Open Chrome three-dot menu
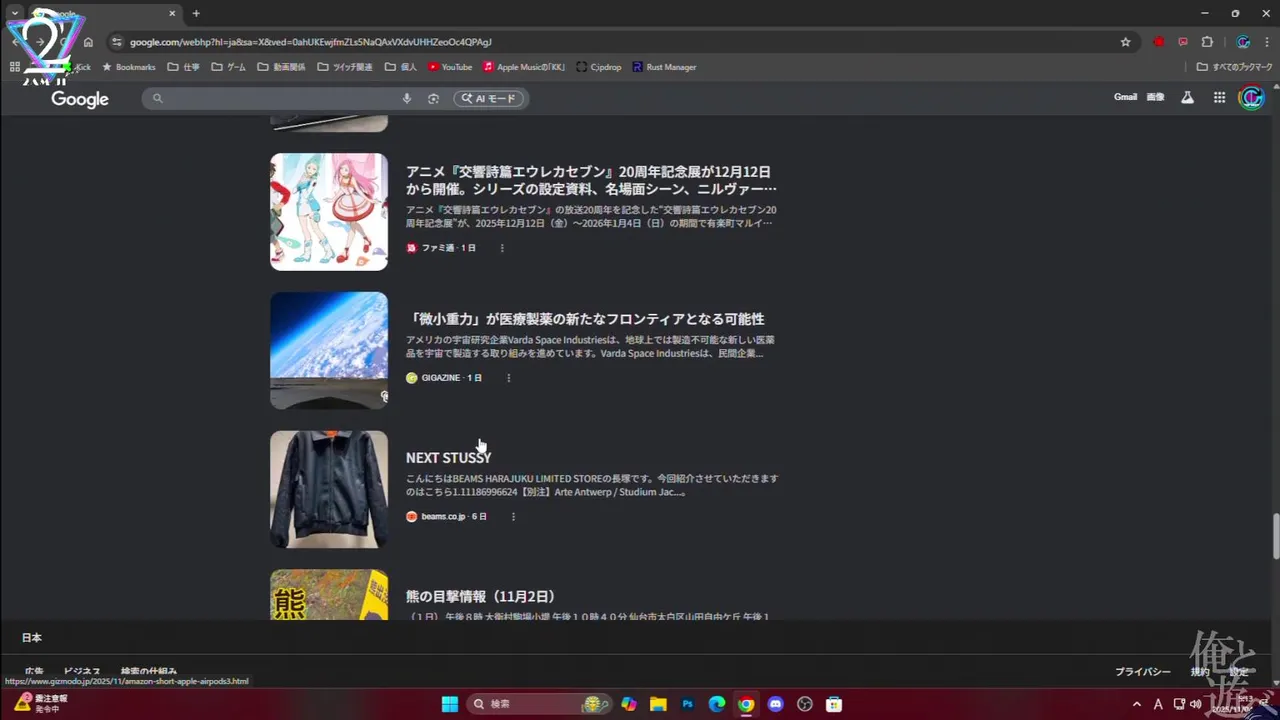 [x=1265, y=42]
